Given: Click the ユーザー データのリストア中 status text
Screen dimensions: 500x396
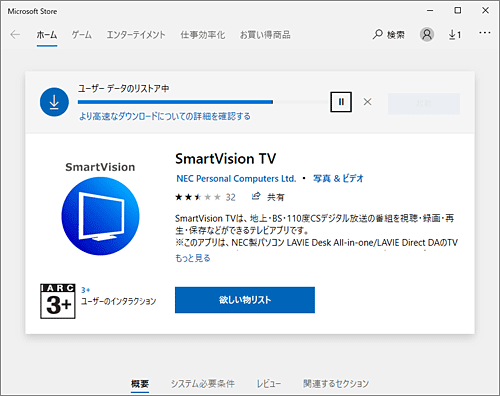Looking at the screenshot, I should (123, 89).
